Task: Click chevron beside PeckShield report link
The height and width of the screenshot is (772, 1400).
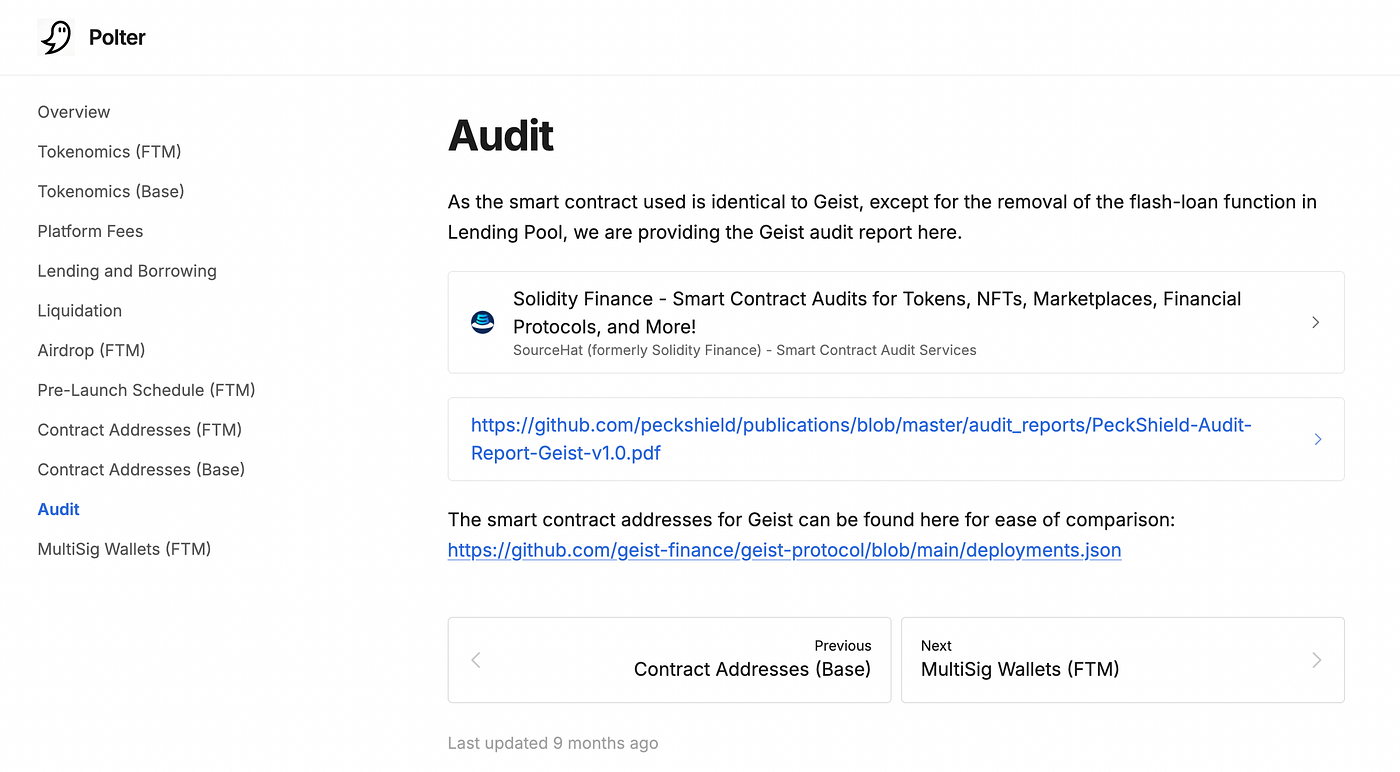Action: [x=1317, y=439]
